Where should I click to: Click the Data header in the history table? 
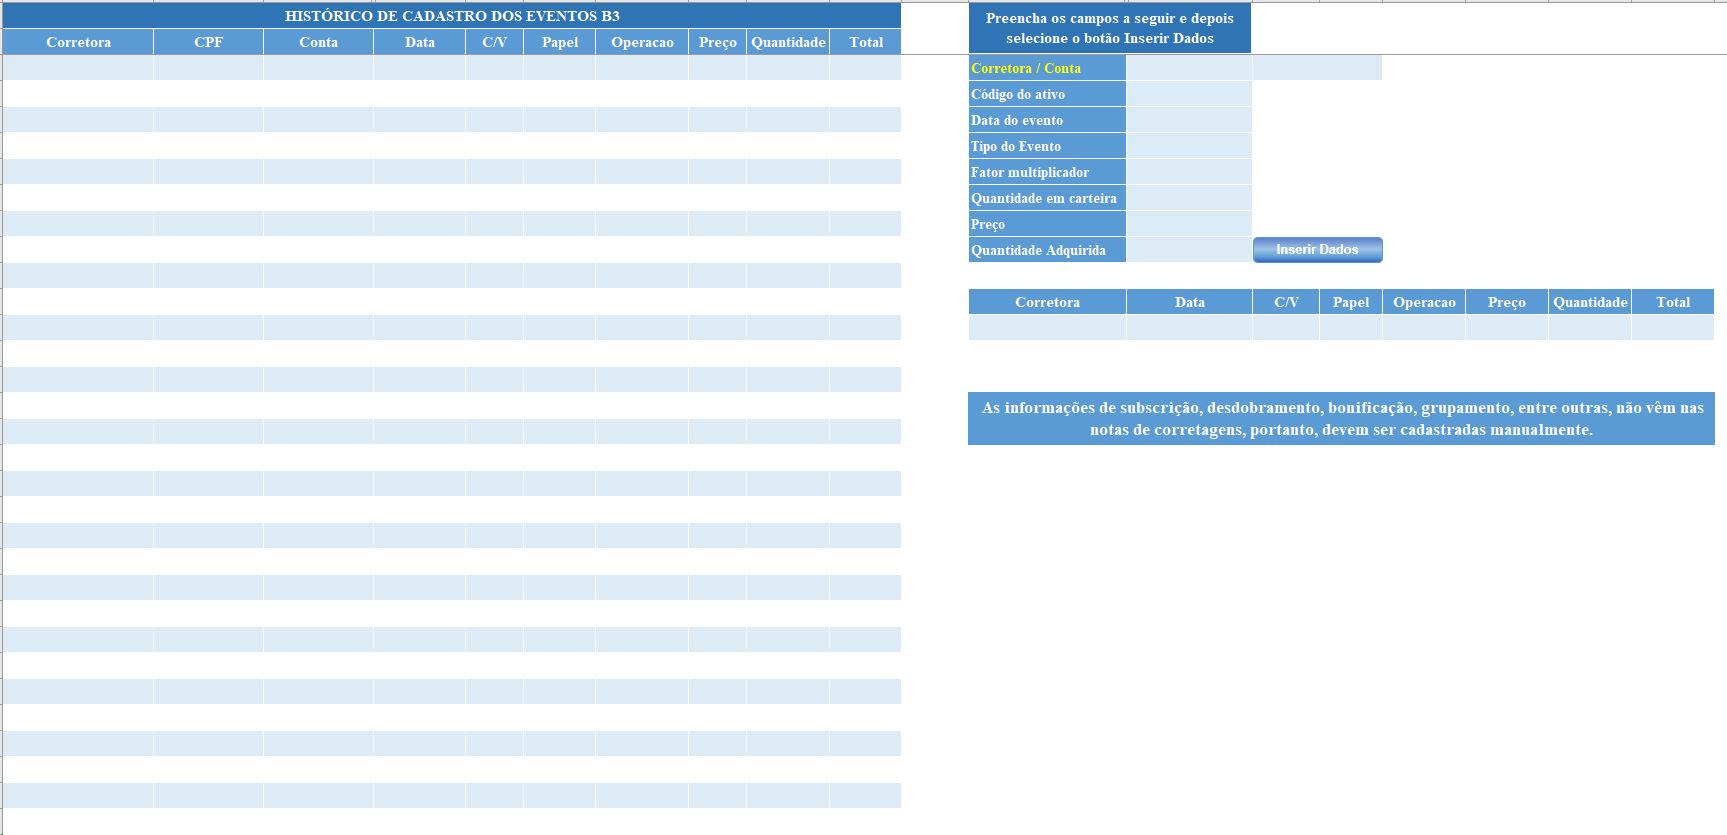point(419,42)
